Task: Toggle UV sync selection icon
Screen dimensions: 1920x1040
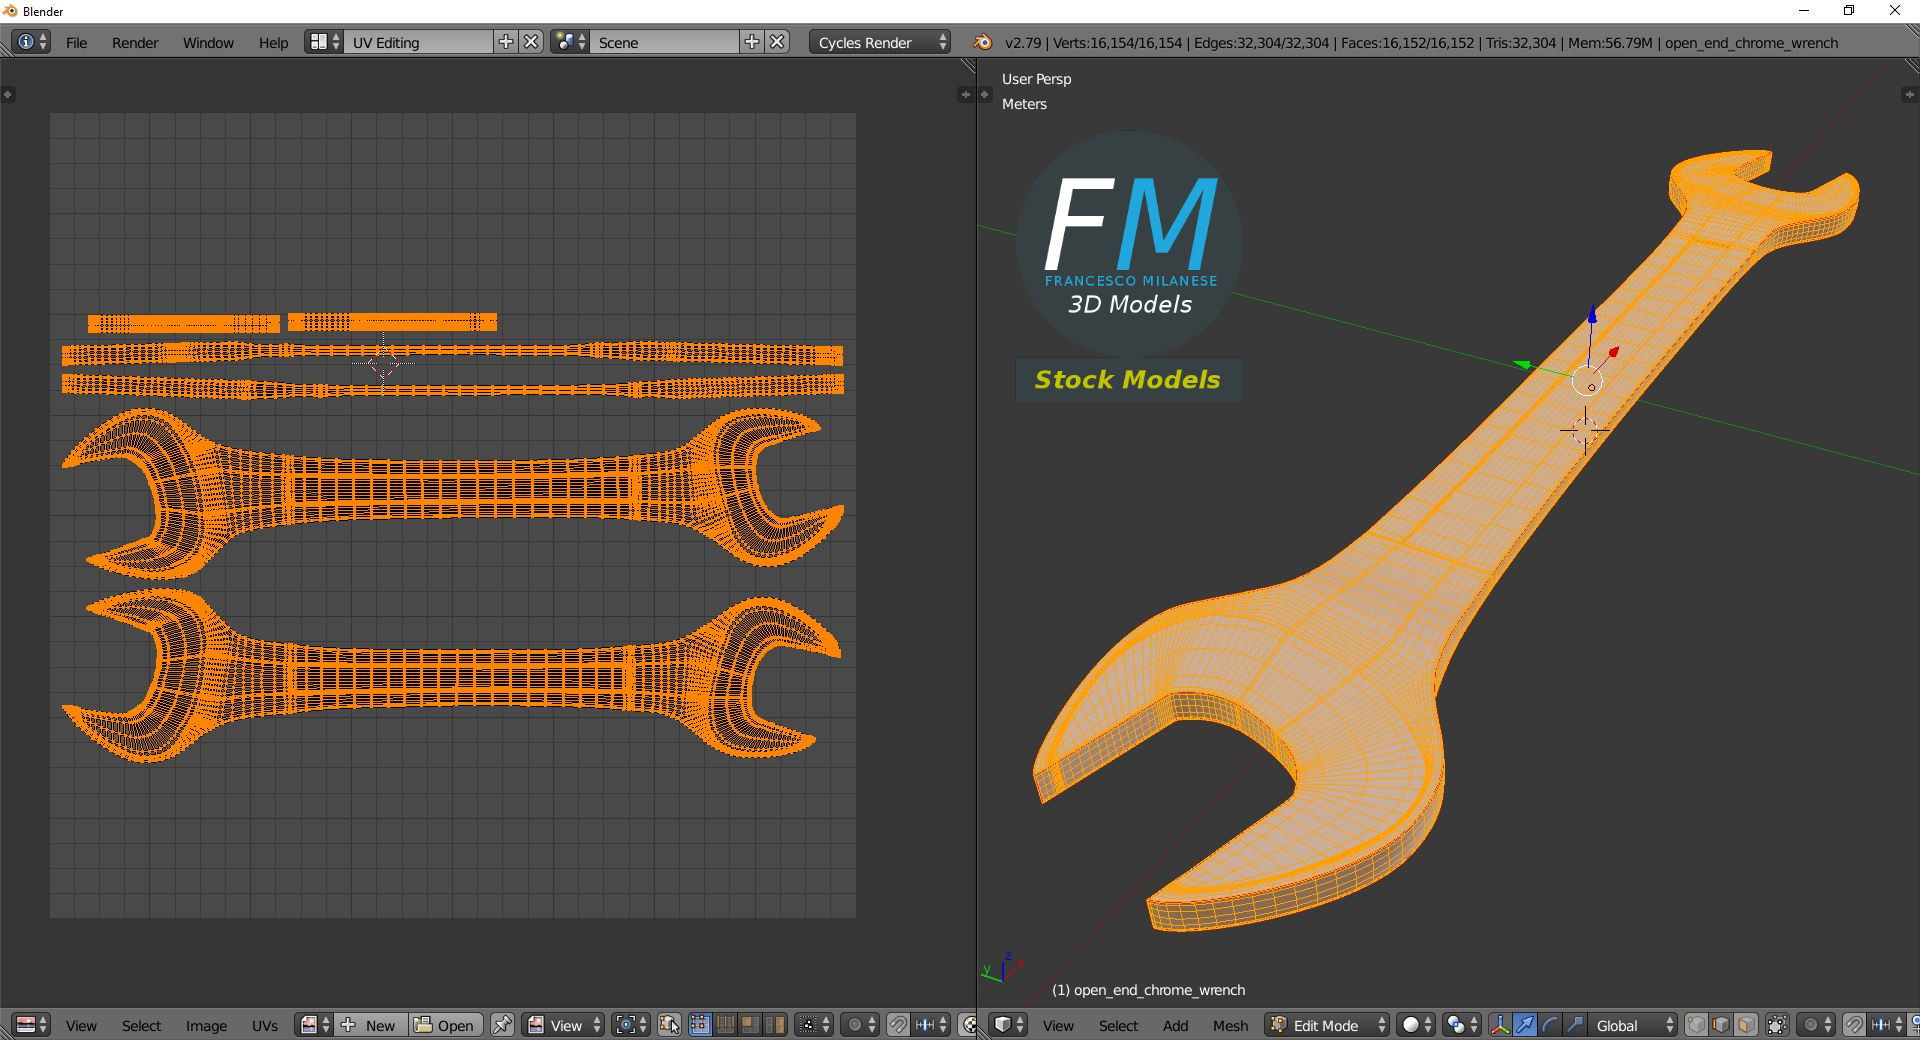Action: pyautogui.click(x=669, y=1025)
